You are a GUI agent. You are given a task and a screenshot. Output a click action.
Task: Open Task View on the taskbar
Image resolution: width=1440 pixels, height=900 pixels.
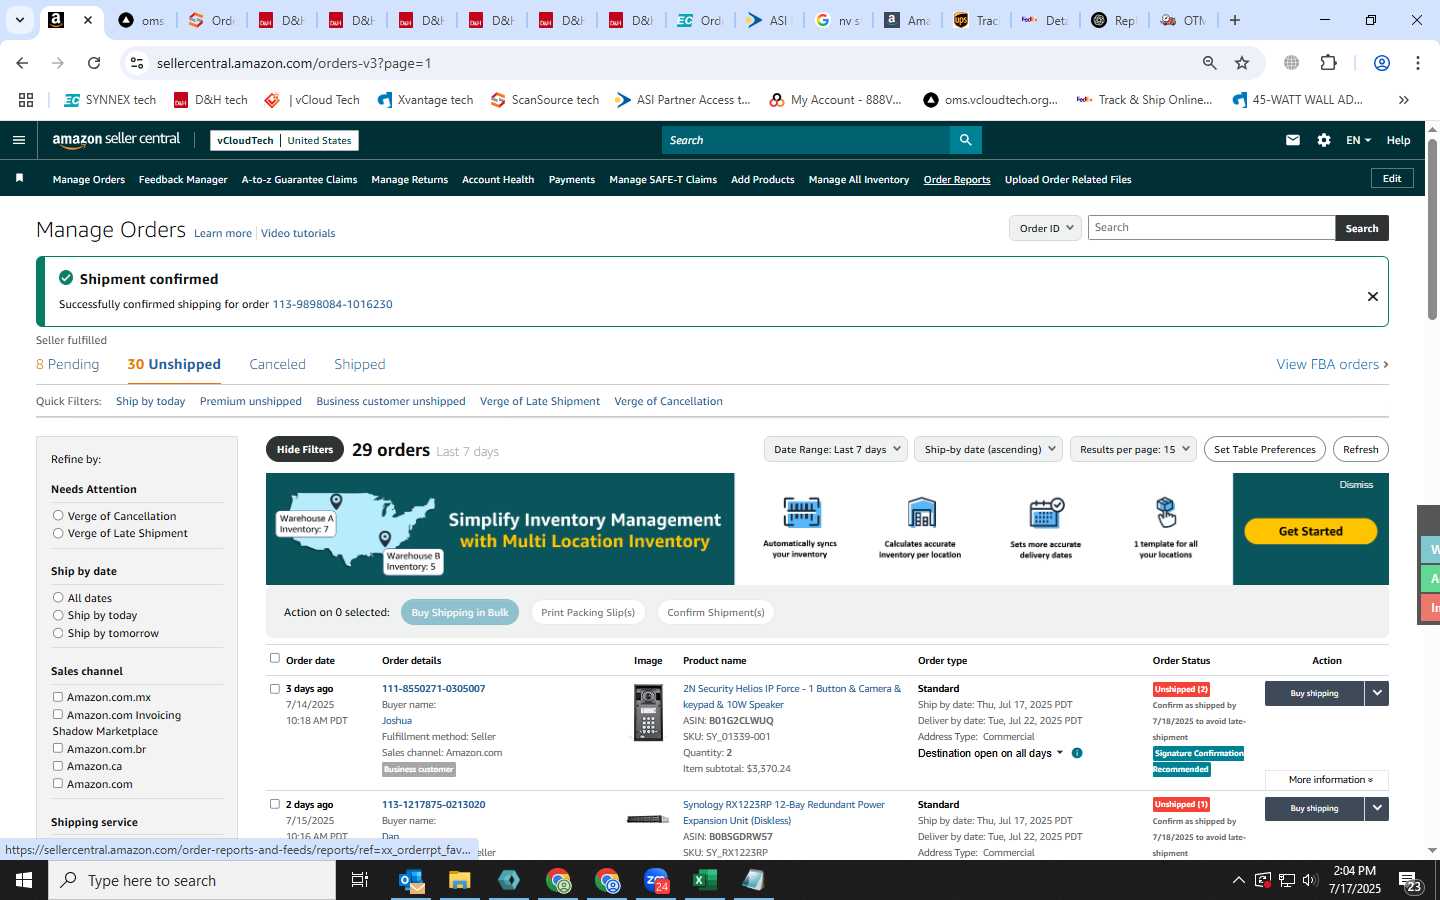[360, 880]
